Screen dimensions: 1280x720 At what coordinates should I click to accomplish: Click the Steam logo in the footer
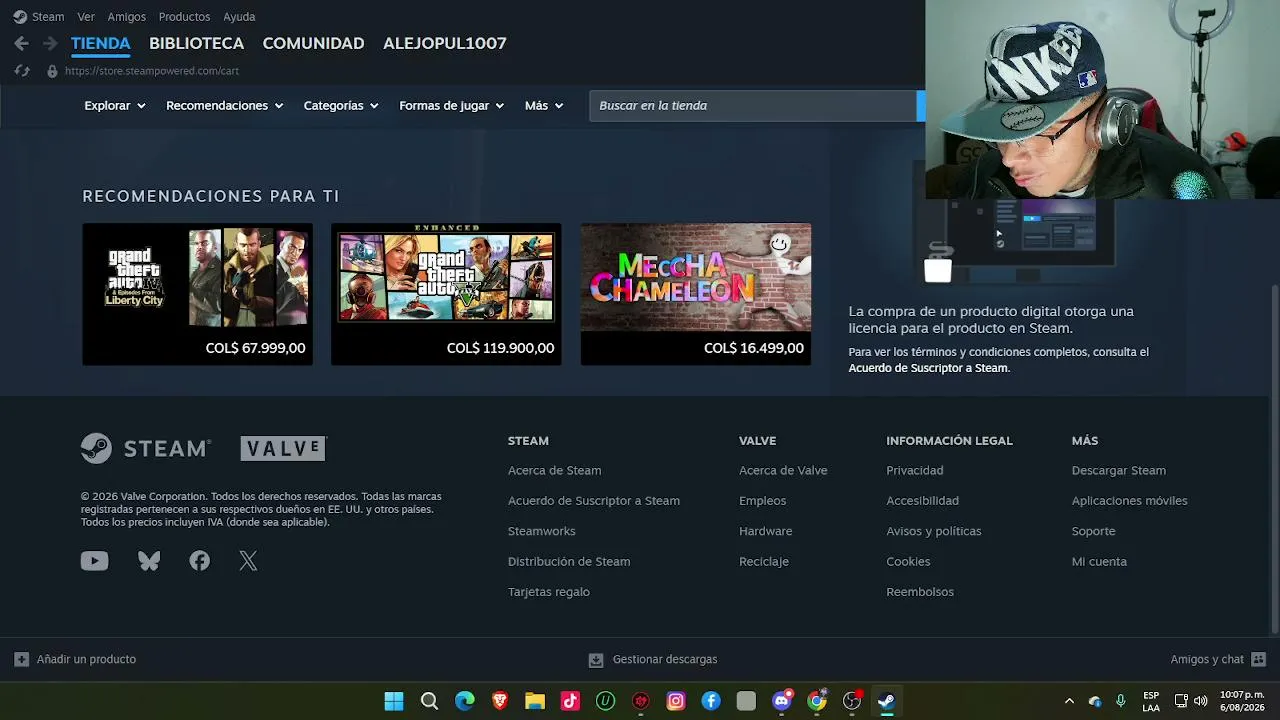(146, 448)
